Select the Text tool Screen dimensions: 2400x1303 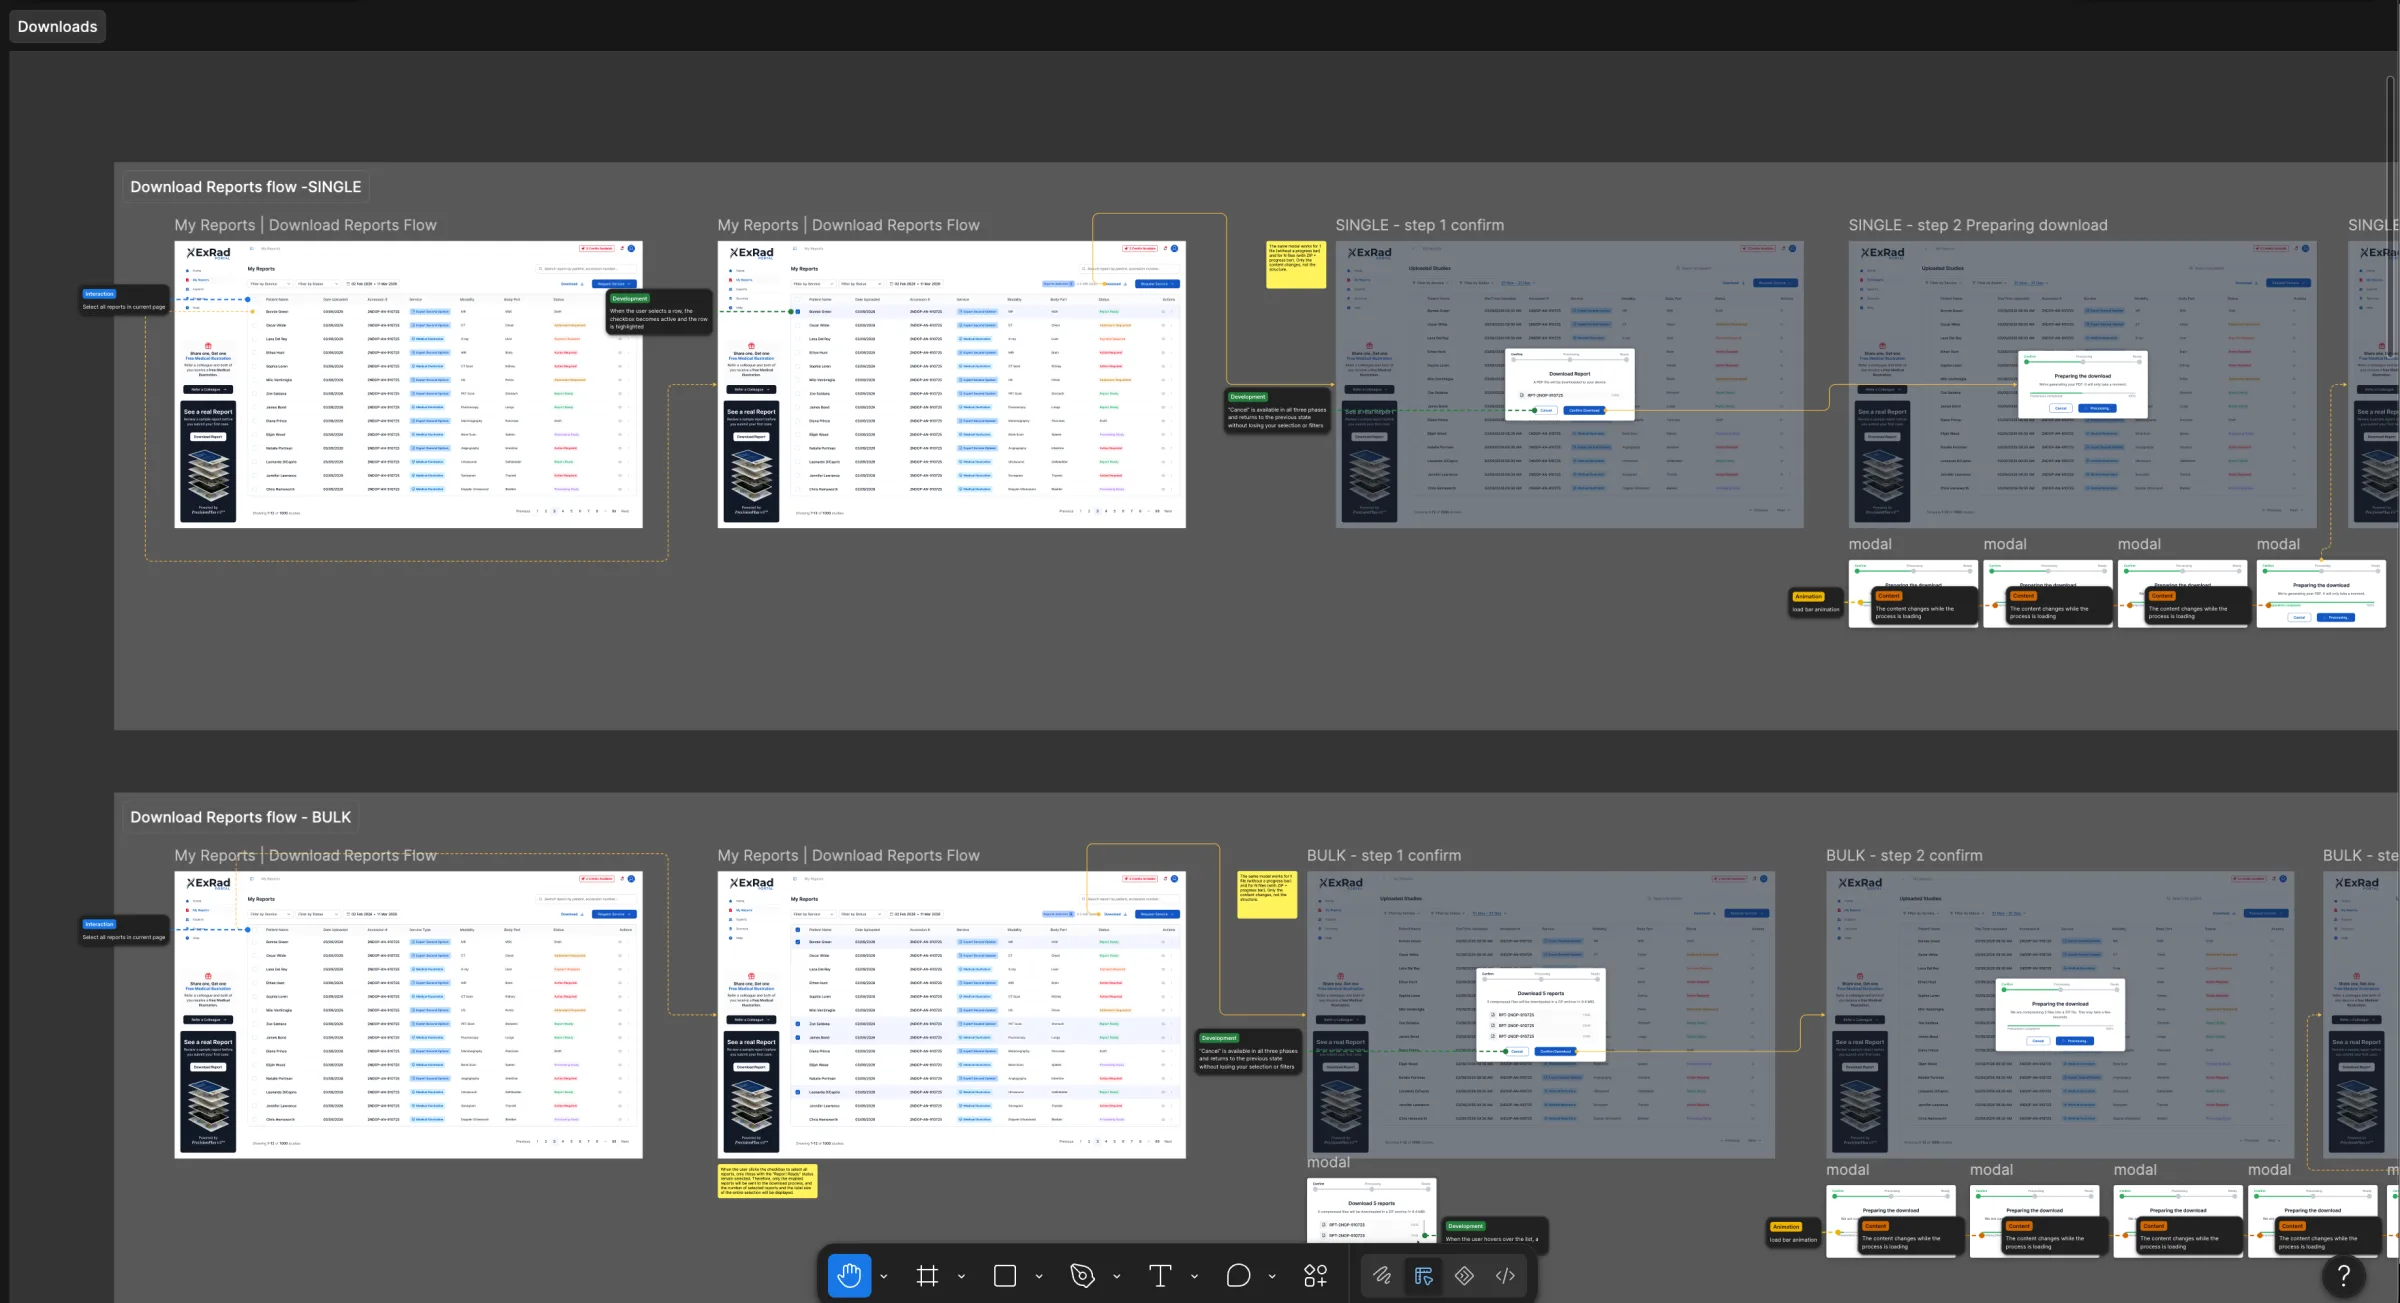(x=1160, y=1275)
